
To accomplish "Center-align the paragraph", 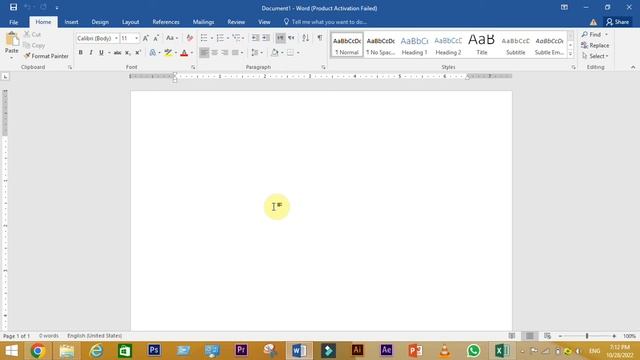I will (214, 53).
